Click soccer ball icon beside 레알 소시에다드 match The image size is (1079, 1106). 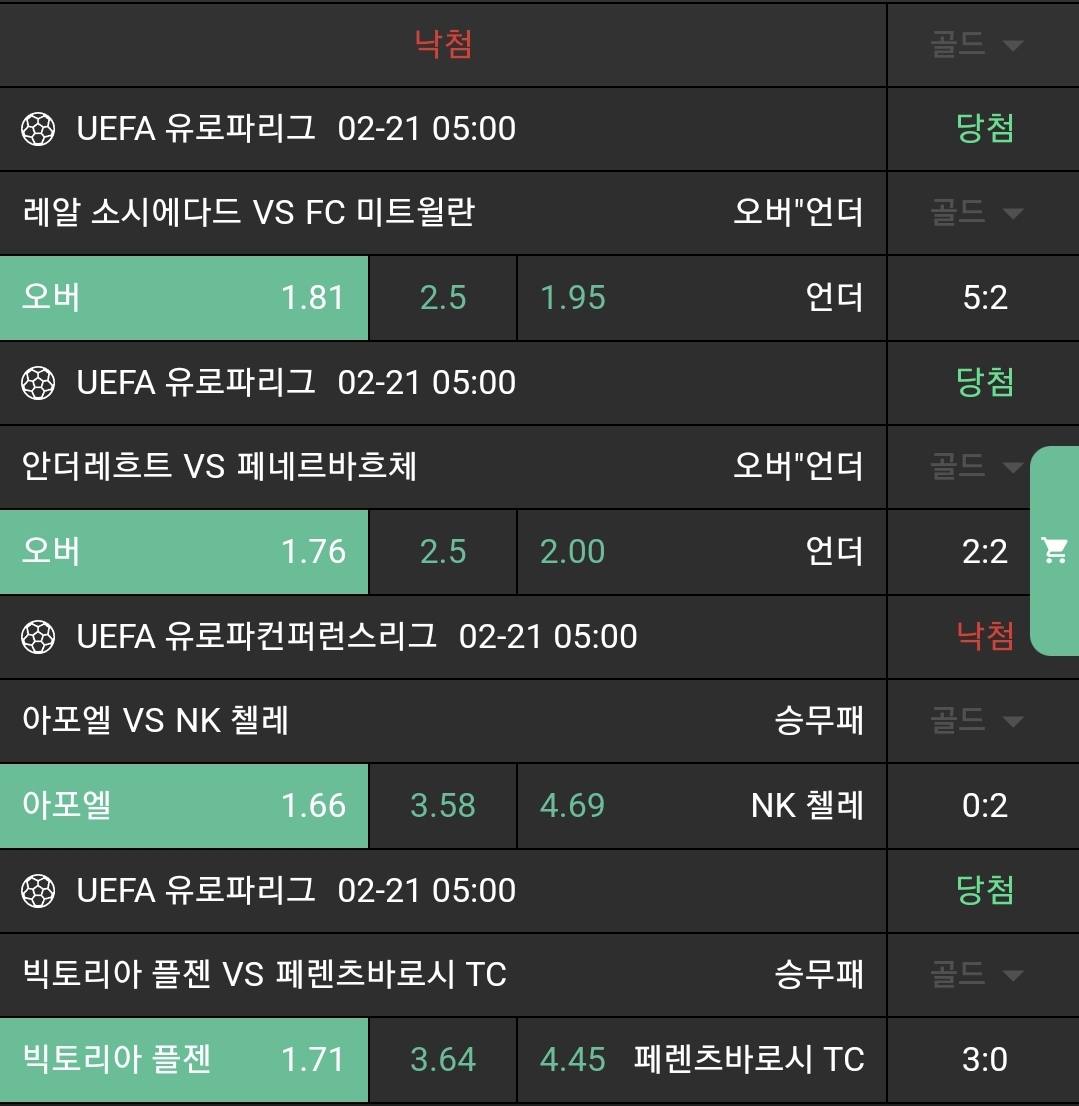[38, 129]
